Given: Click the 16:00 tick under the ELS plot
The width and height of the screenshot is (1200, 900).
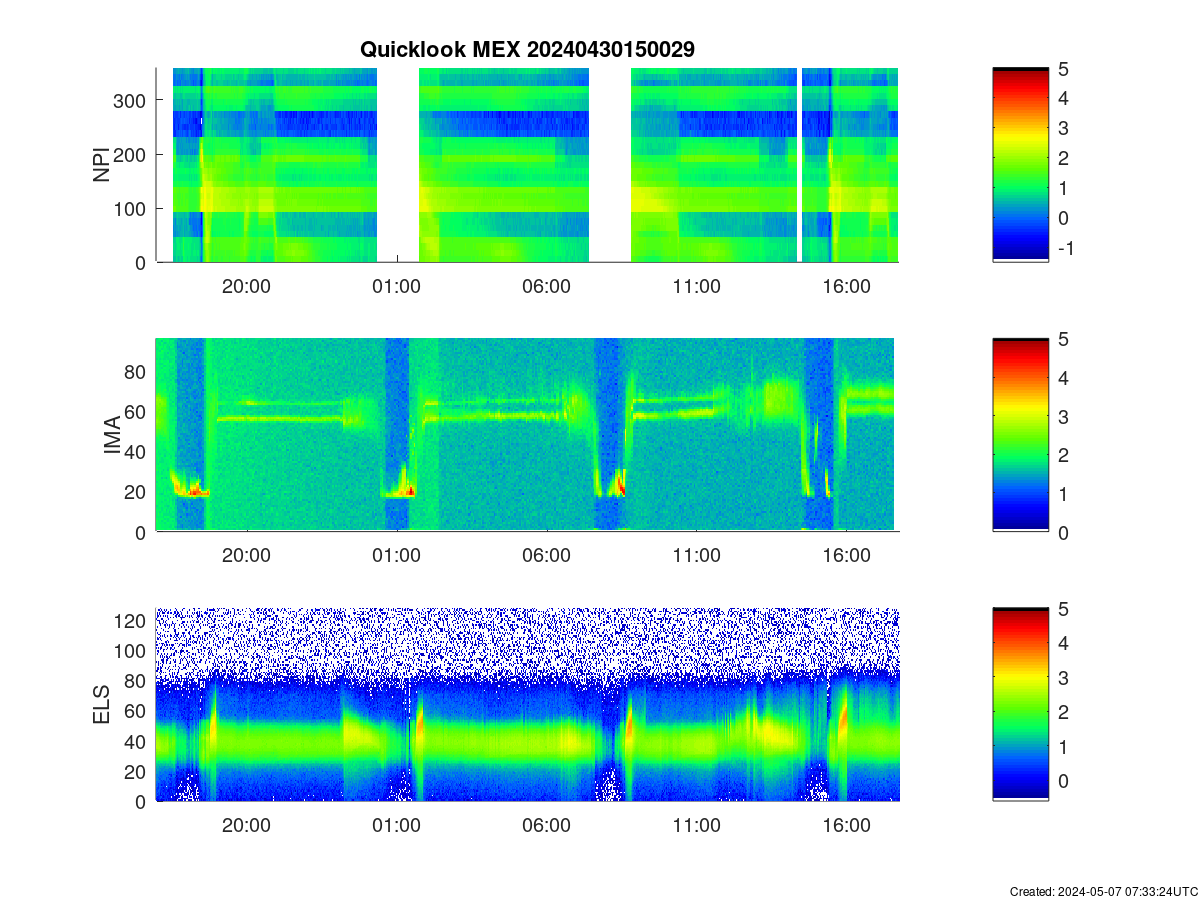Looking at the screenshot, I should coord(846,826).
